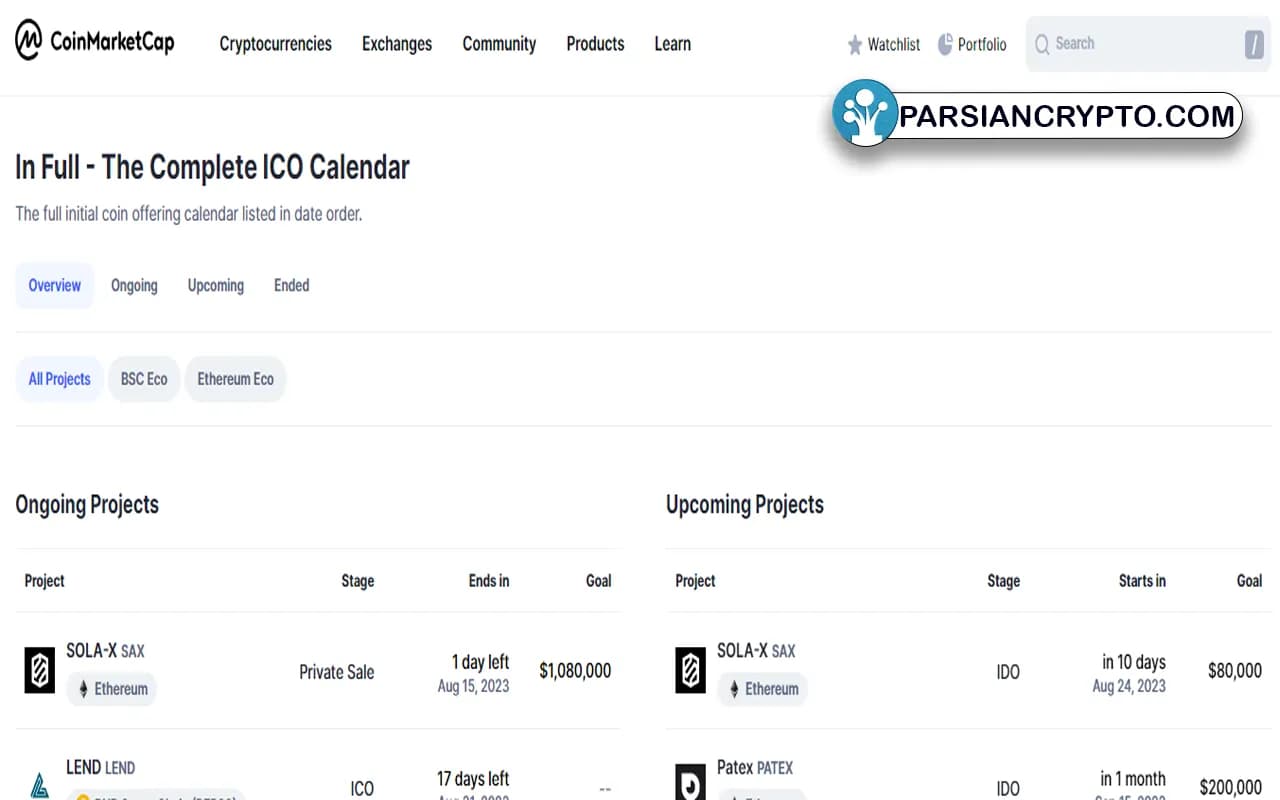Open the Cryptocurrencies menu

[x=276, y=44]
